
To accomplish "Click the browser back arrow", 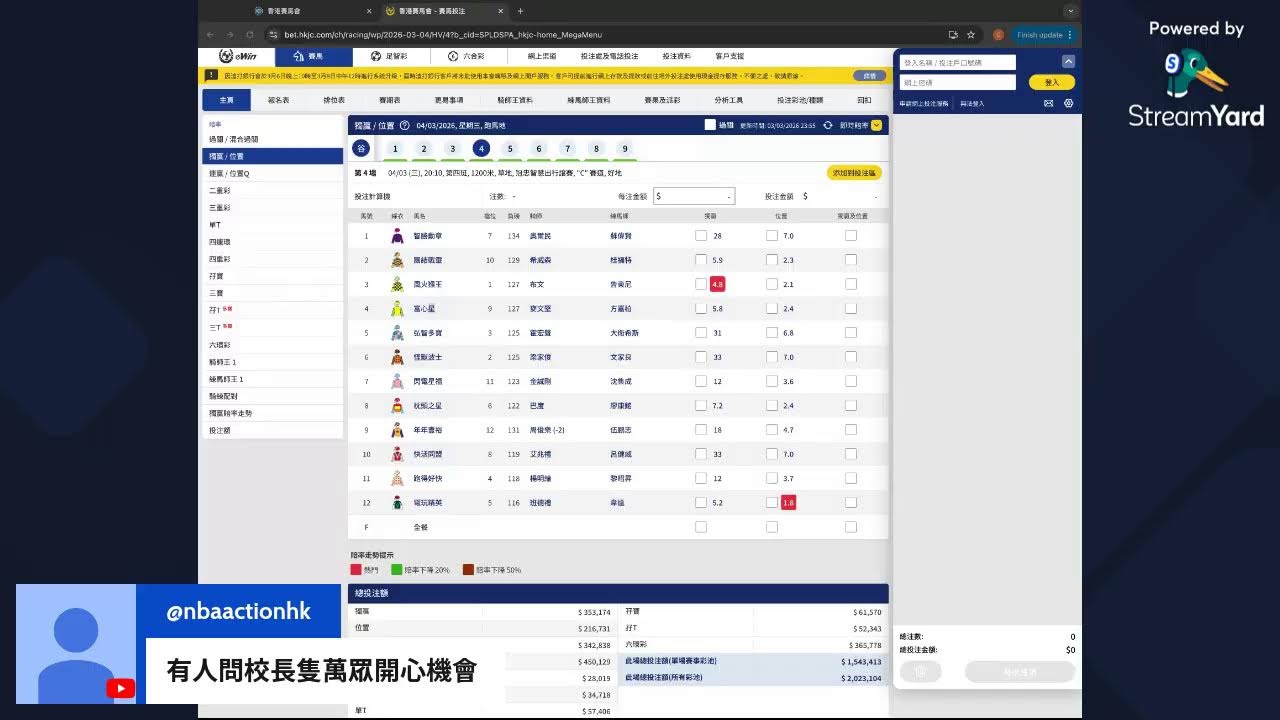I will [210, 35].
